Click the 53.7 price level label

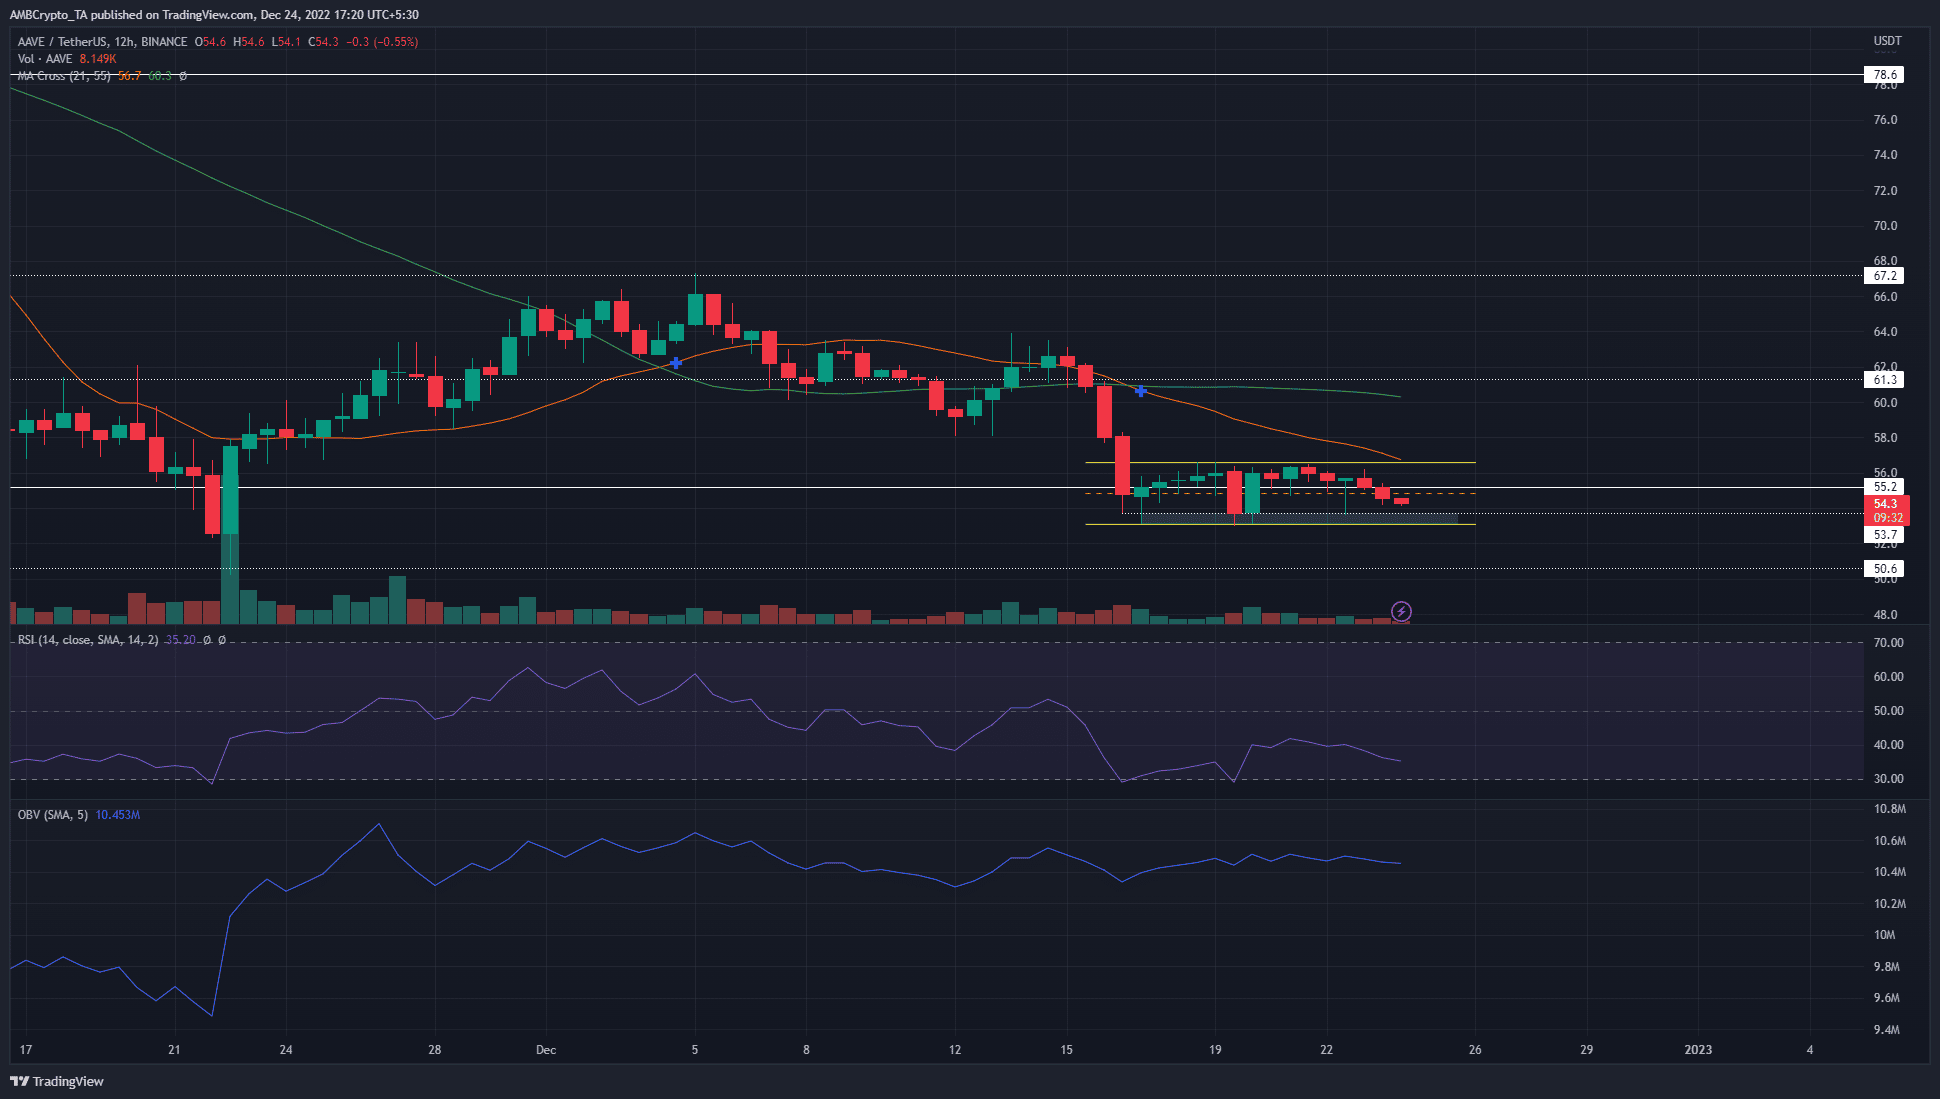click(x=1885, y=535)
